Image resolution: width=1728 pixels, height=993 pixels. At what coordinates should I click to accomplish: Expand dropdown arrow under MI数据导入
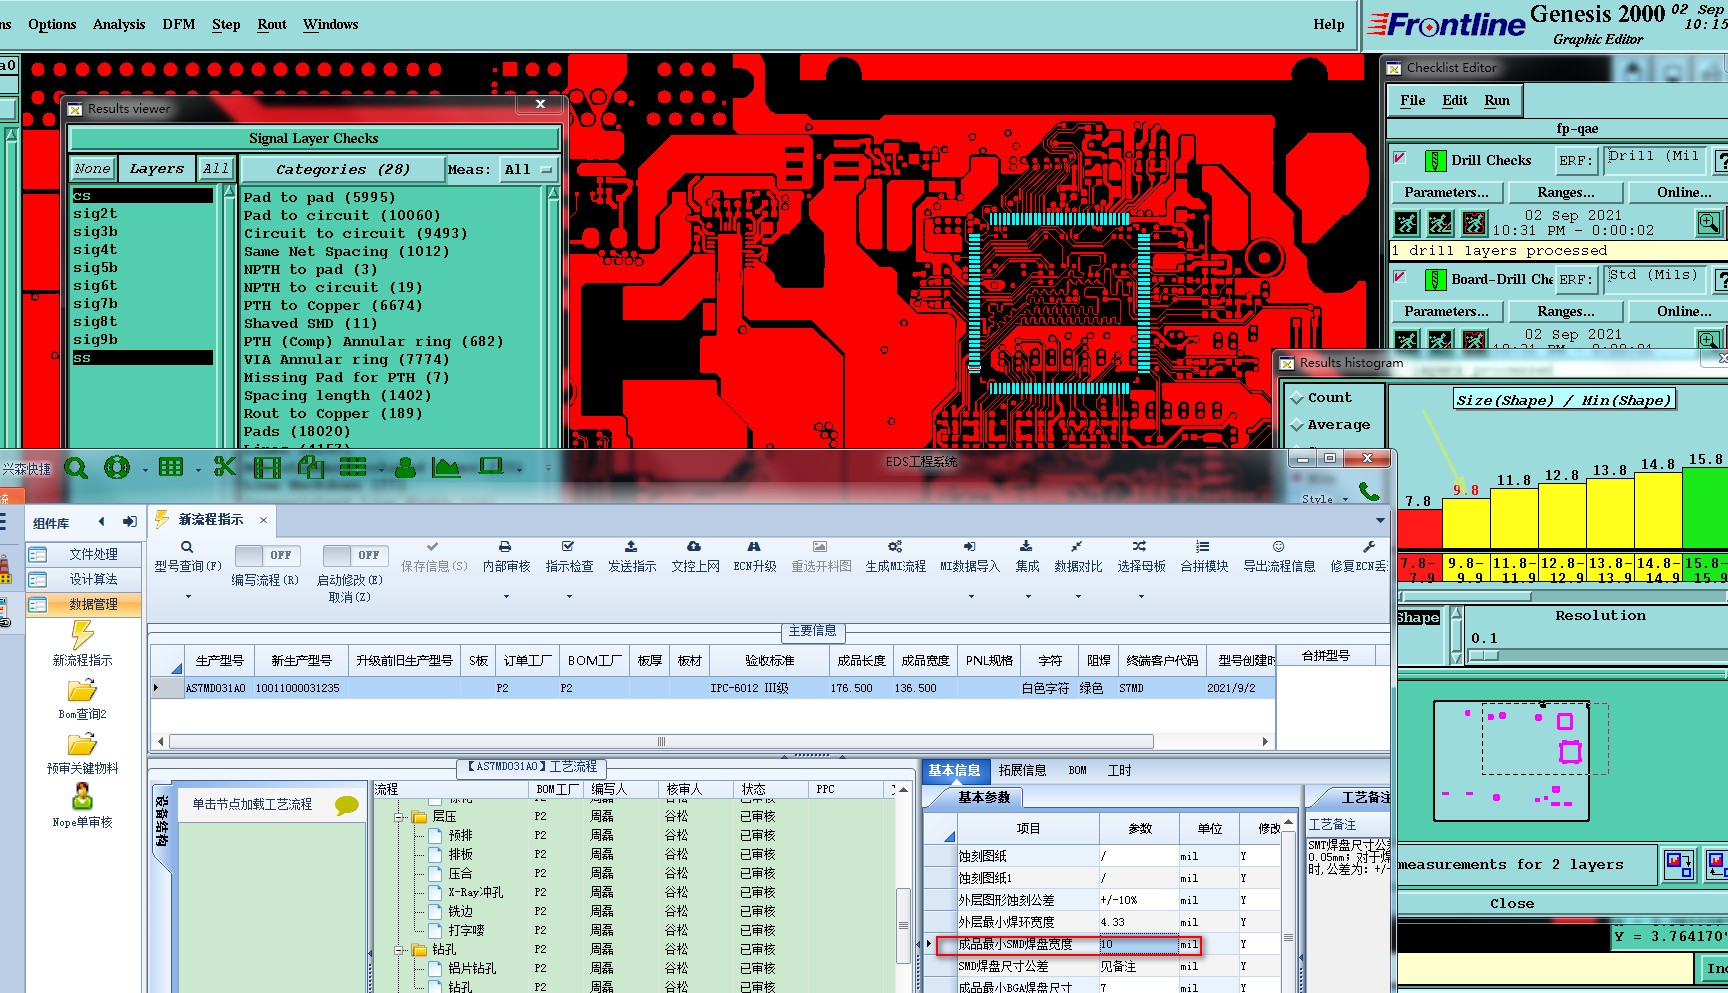point(970,596)
